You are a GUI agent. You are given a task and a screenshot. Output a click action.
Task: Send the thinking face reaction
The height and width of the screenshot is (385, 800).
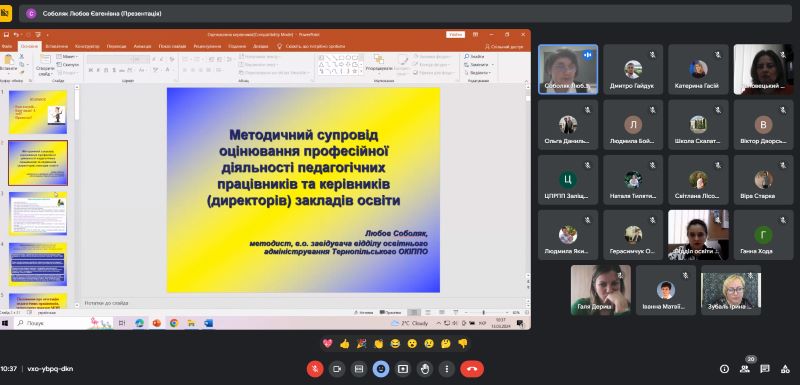point(445,344)
